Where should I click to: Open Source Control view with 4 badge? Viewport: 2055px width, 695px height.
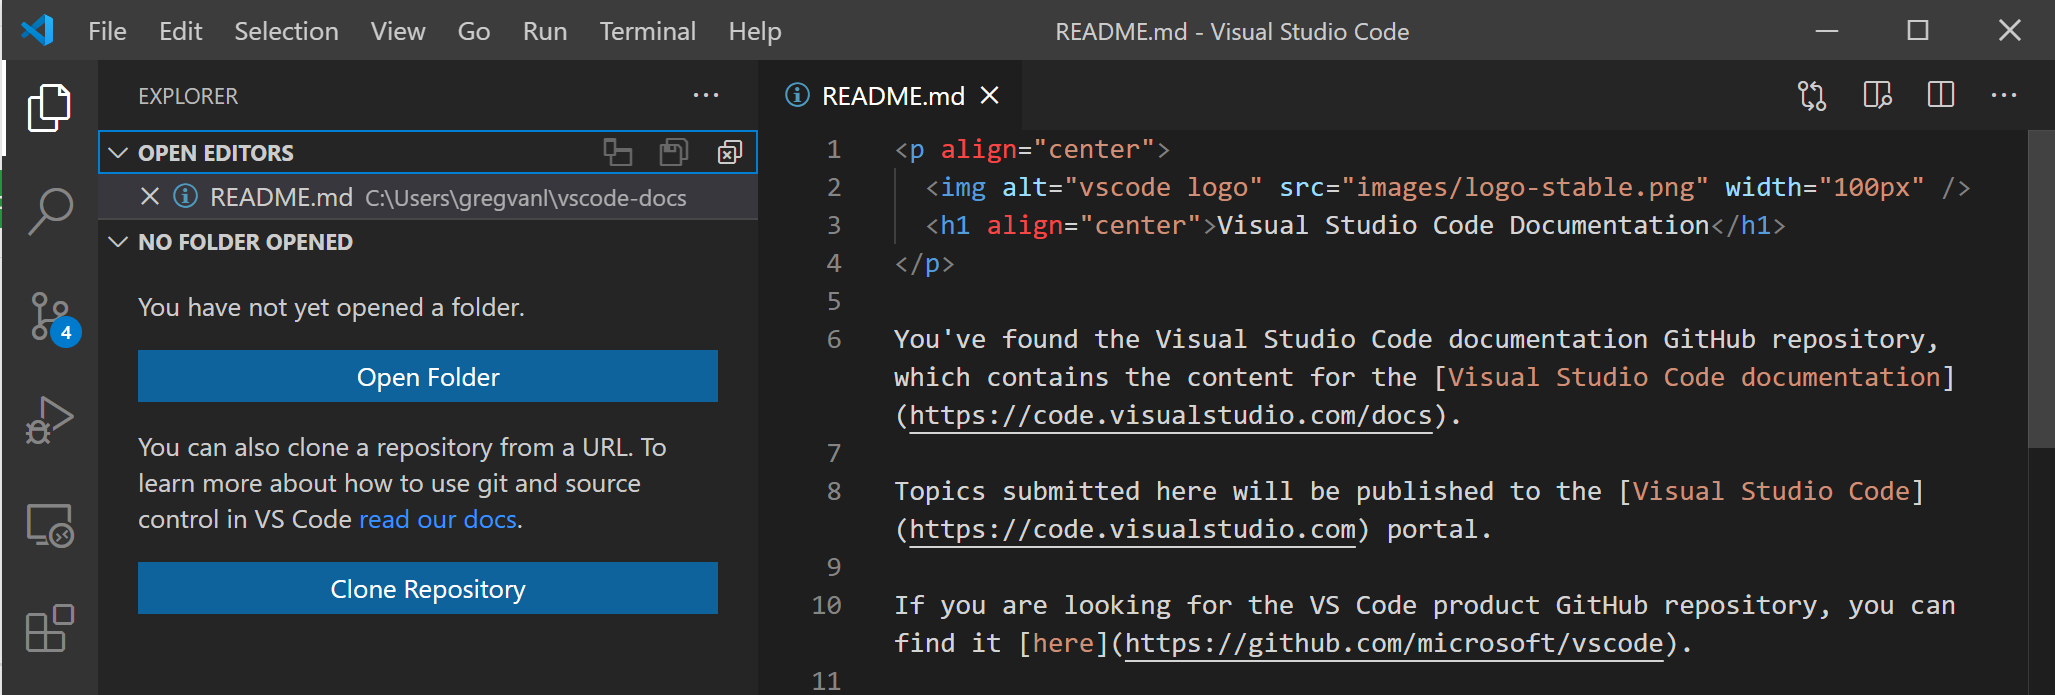[52, 318]
